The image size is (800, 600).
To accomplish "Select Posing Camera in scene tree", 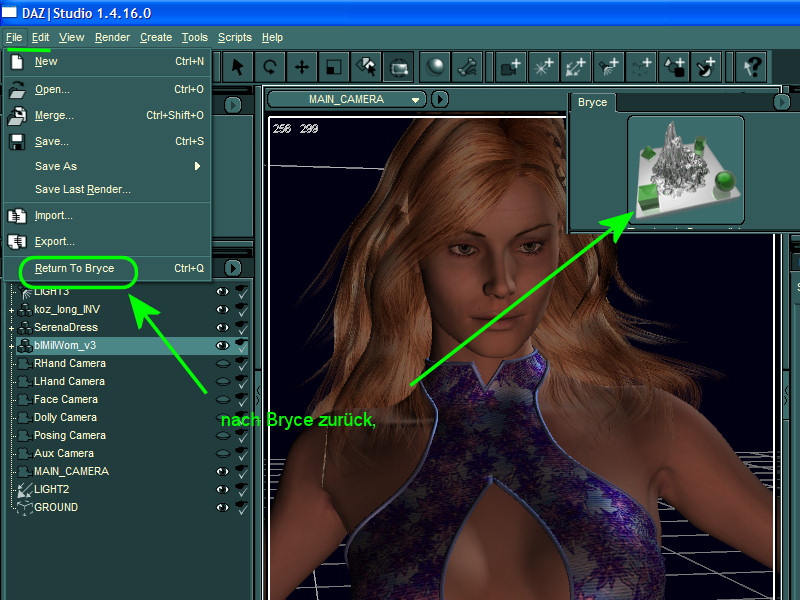I will point(70,436).
